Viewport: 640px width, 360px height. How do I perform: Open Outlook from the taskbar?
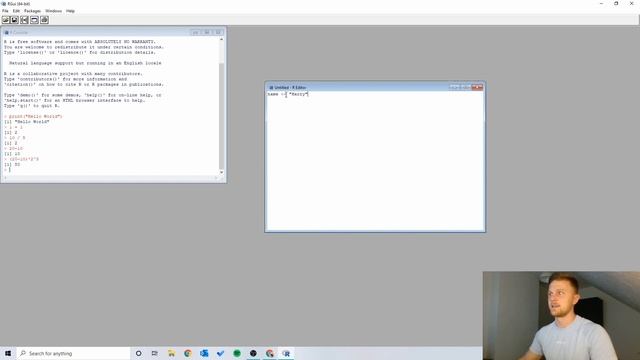[x=204, y=353]
